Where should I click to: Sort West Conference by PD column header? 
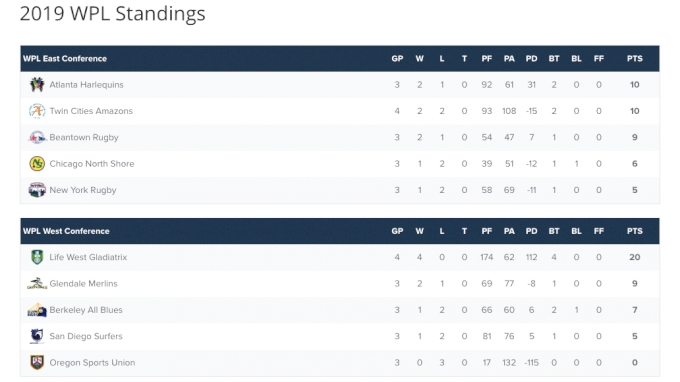click(531, 231)
